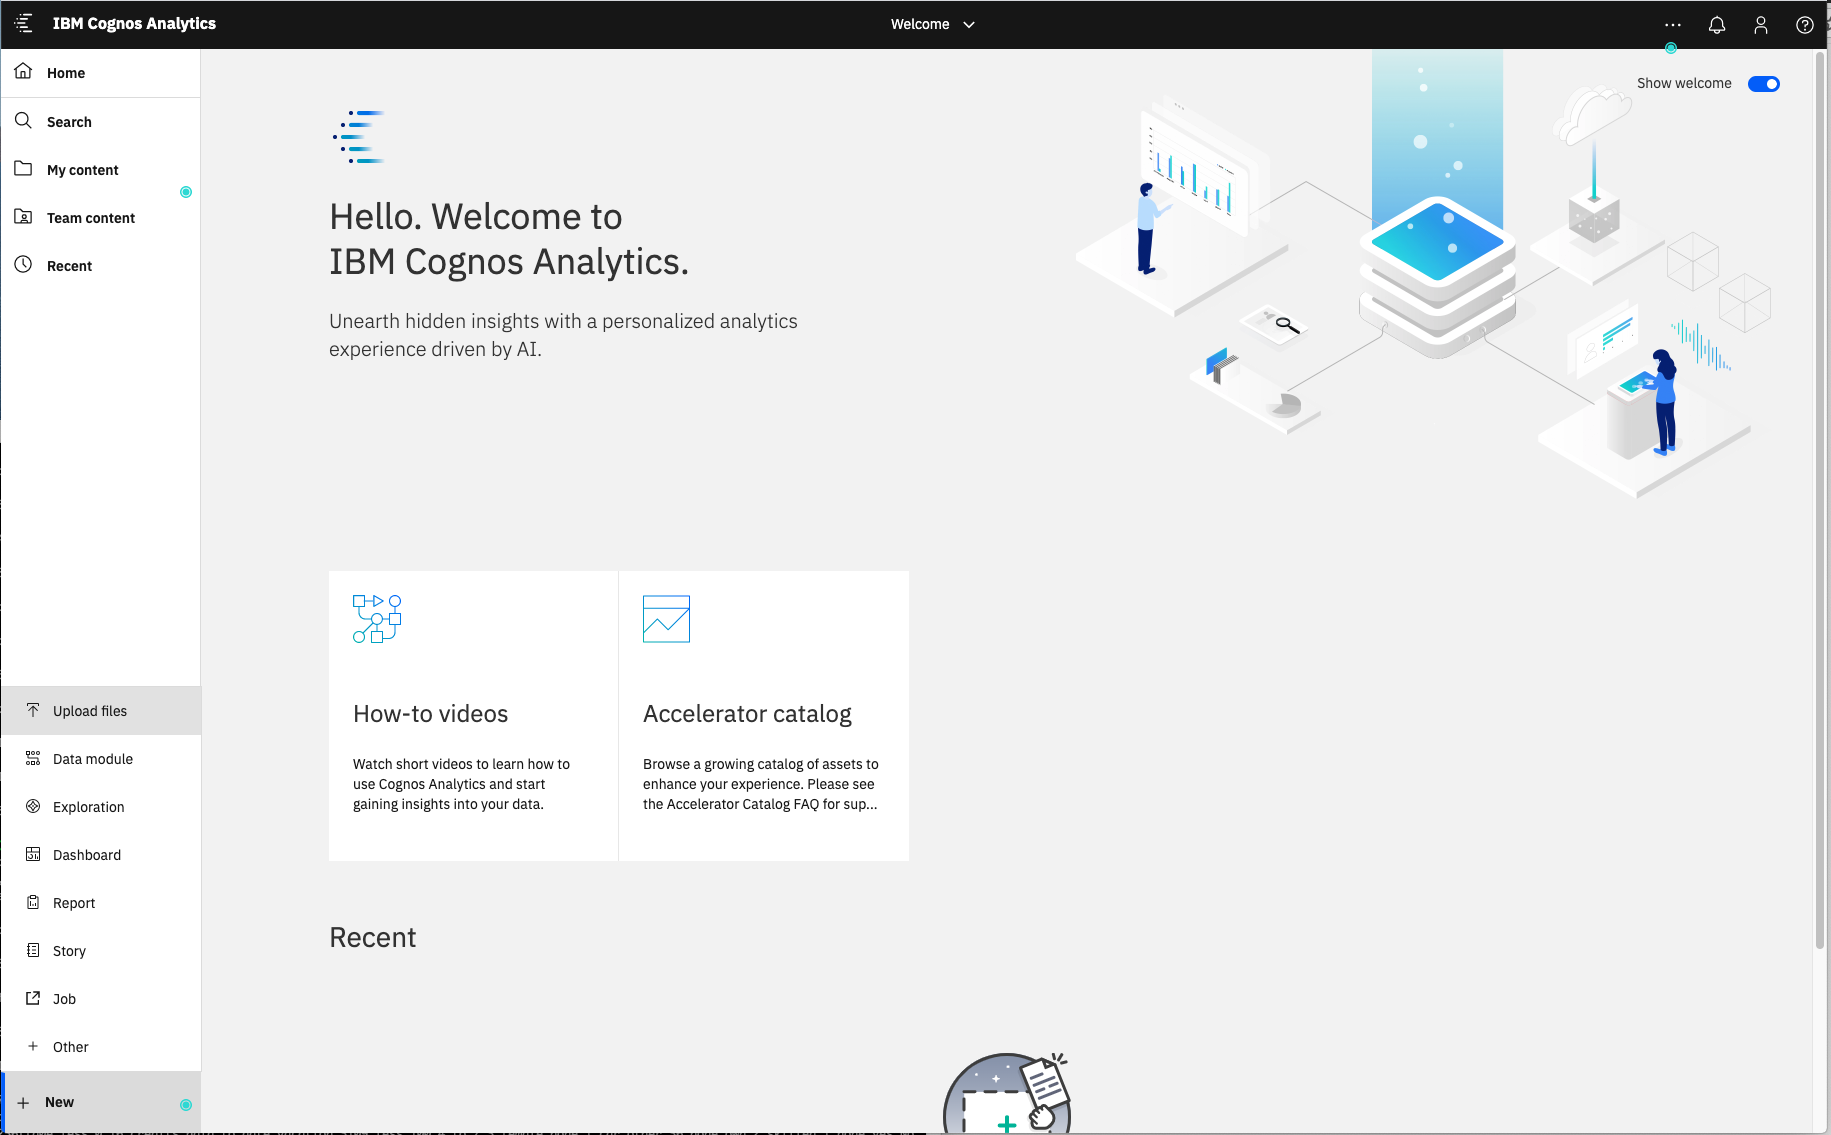
Task: Click the IBM Cognos Analytics title
Action: click(x=134, y=24)
